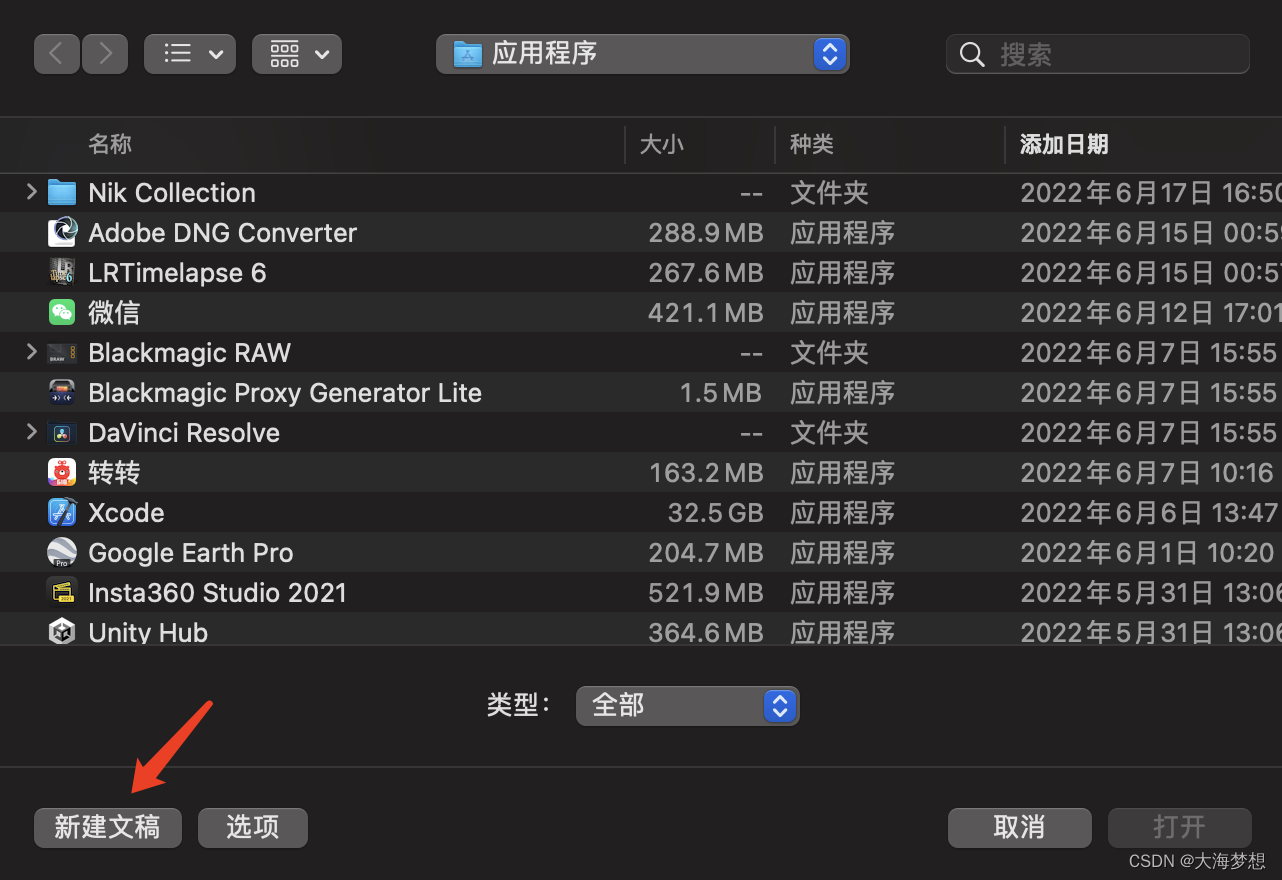Click the 2022年6月1日 10:20 date
The height and width of the screenshot is (880, 1282).
(x=1148, y=553)
